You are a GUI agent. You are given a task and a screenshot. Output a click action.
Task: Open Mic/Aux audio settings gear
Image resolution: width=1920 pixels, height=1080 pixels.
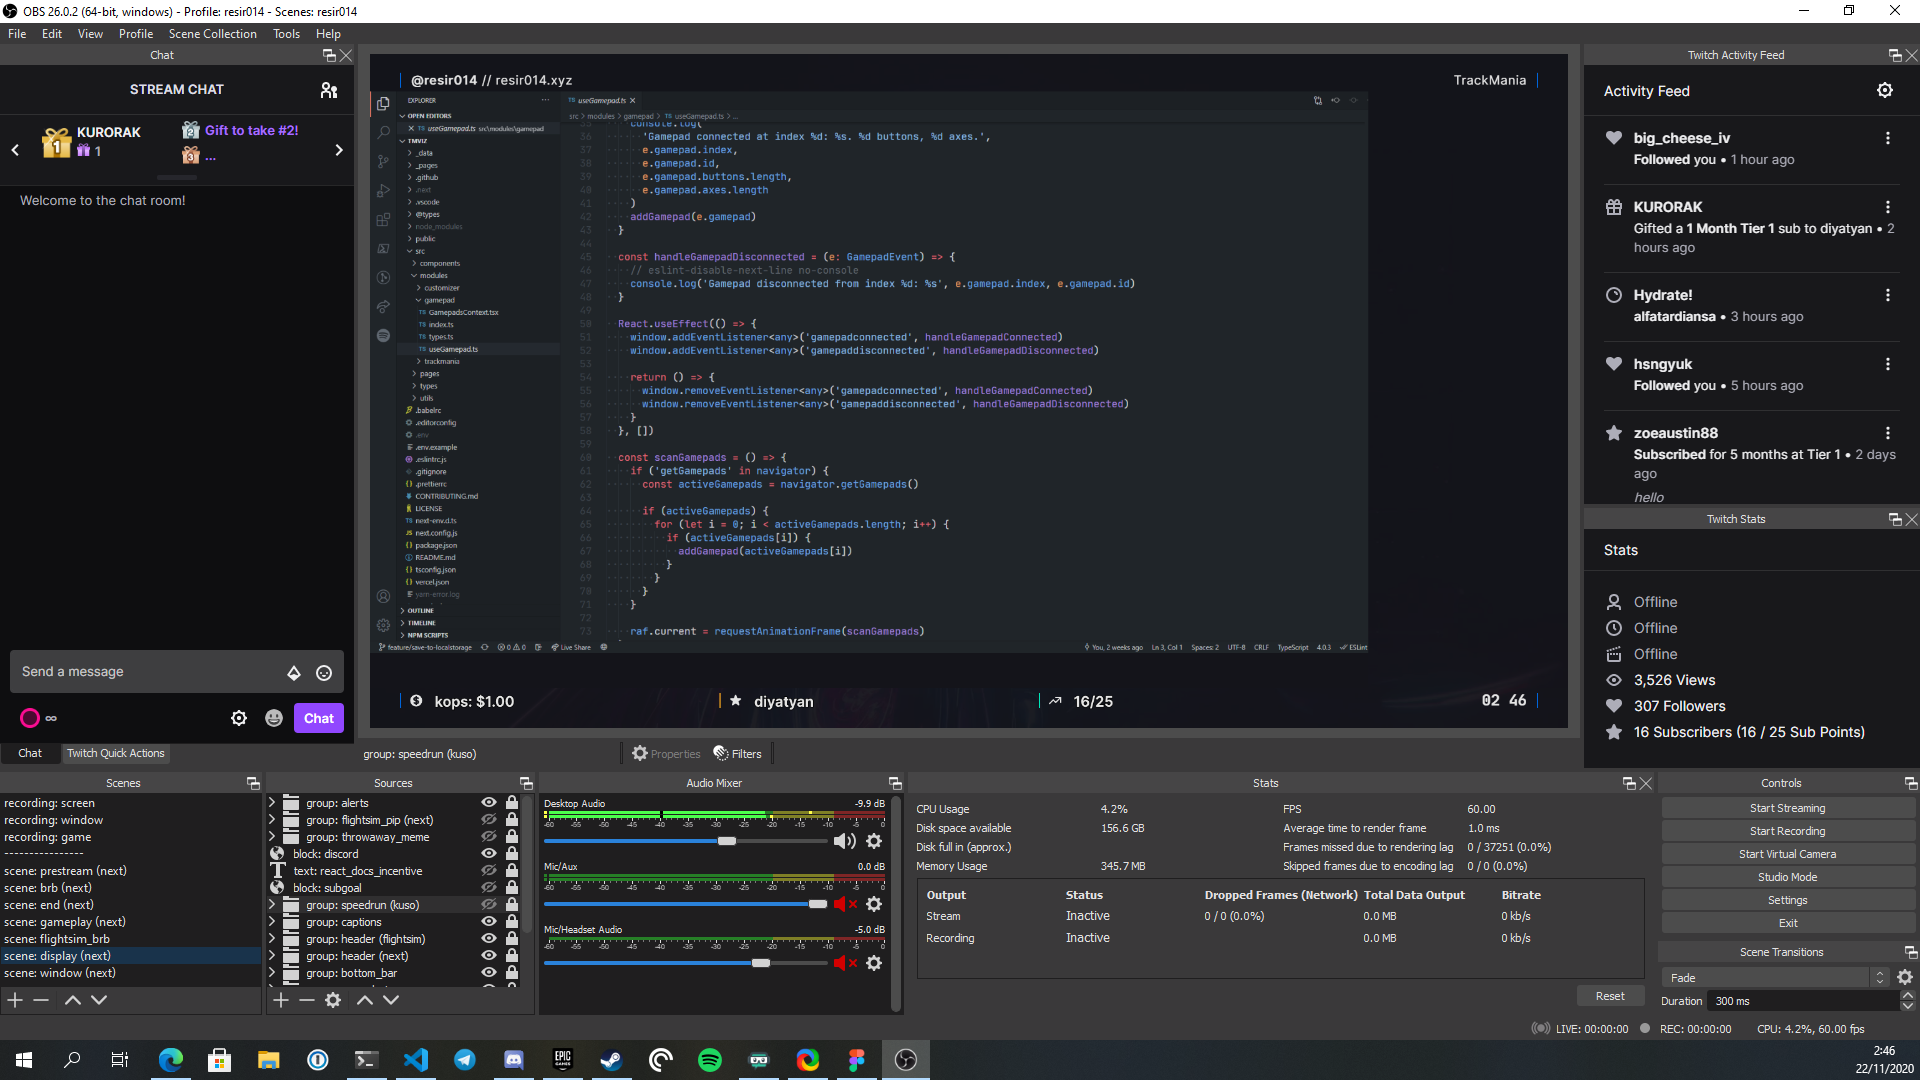pyautogui.click(x=874, y=904)
